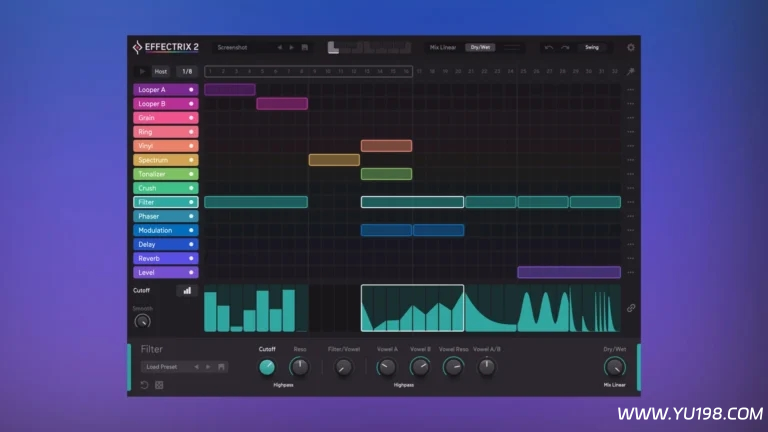Viewport: 768px width, 432px height.
Task: Click the Reso knob
Action: point(299,367)
